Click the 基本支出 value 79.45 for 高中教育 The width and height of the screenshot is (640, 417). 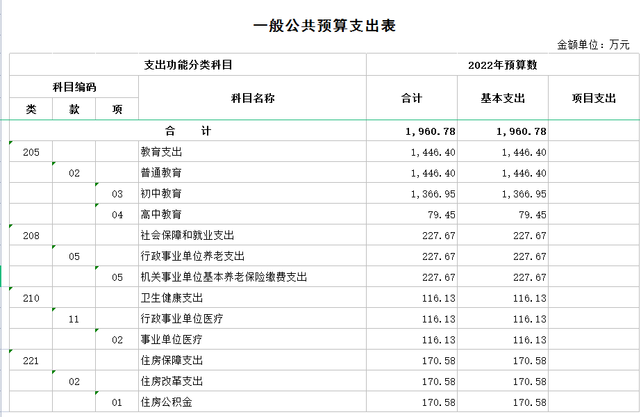(530, 214)
